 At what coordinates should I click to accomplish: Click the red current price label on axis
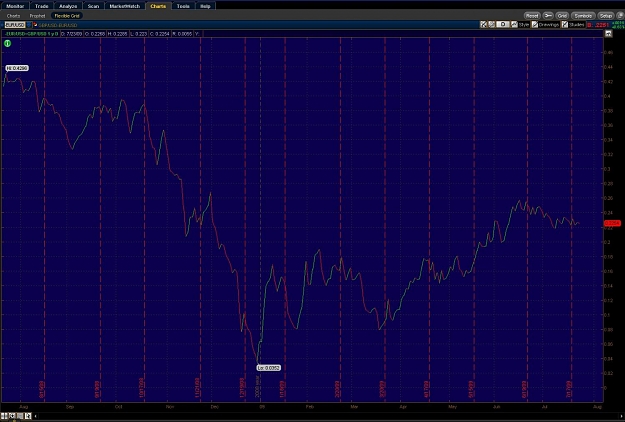[612, 223]
